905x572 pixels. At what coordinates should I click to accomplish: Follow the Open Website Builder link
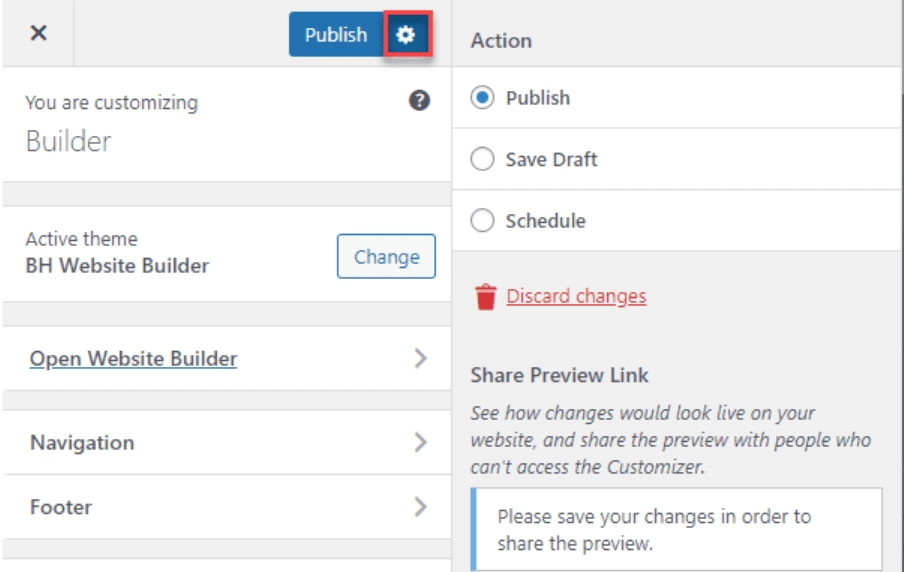(x=133, y=358)
